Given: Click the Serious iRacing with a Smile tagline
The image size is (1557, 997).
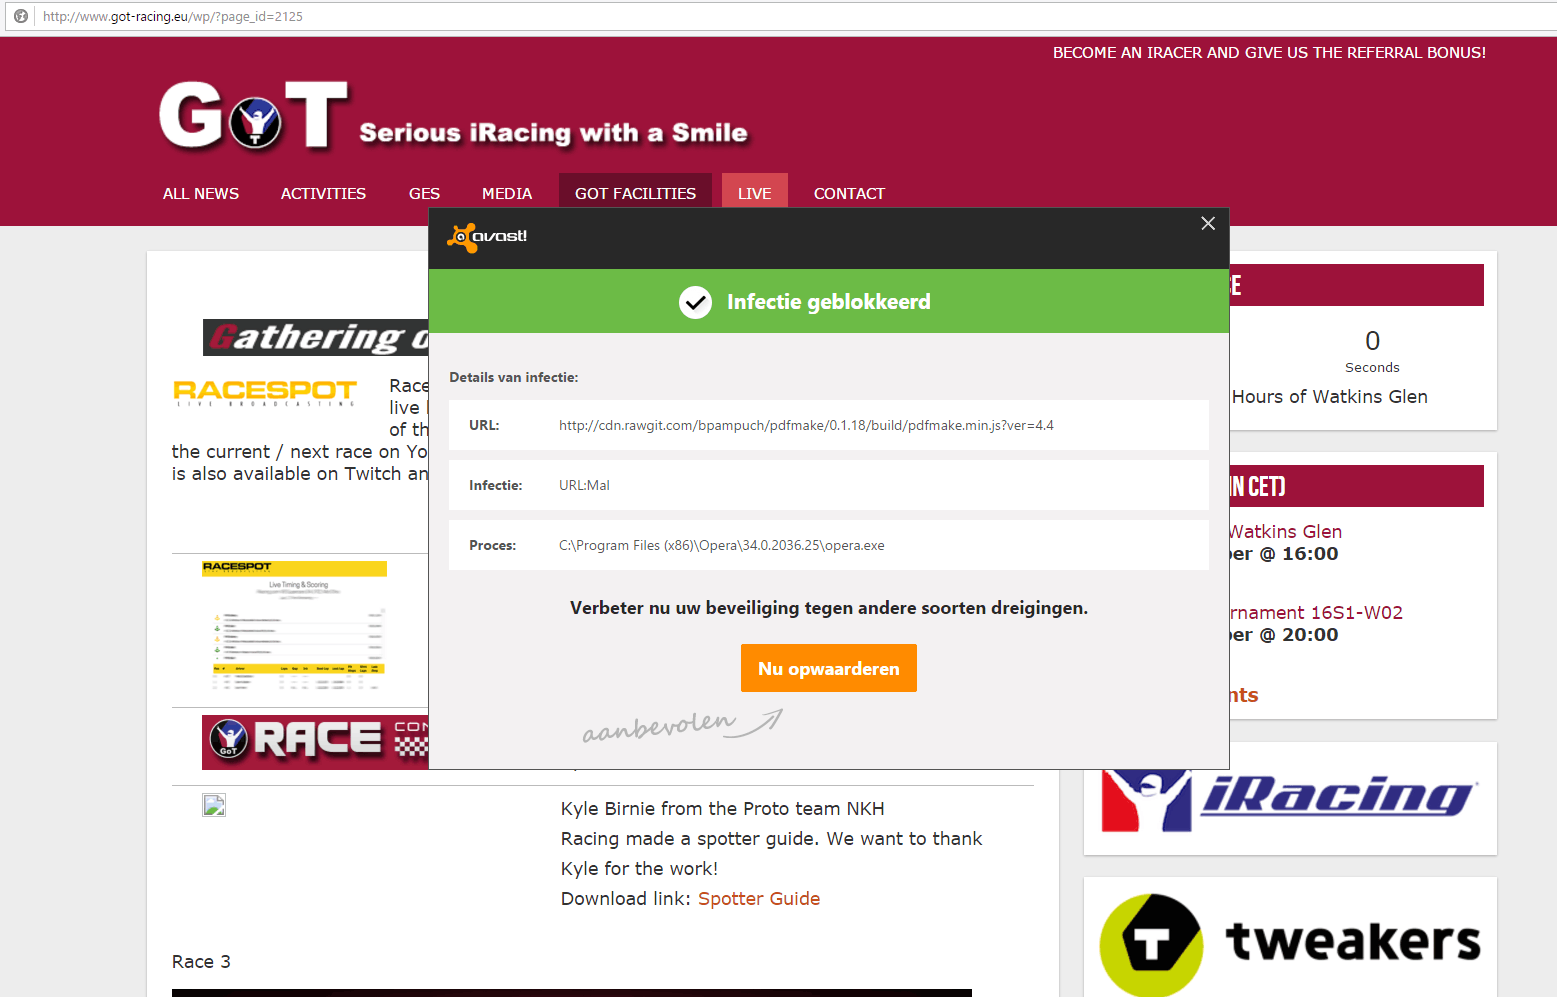Looking at the screenshot, I should (x=553, y=133).
